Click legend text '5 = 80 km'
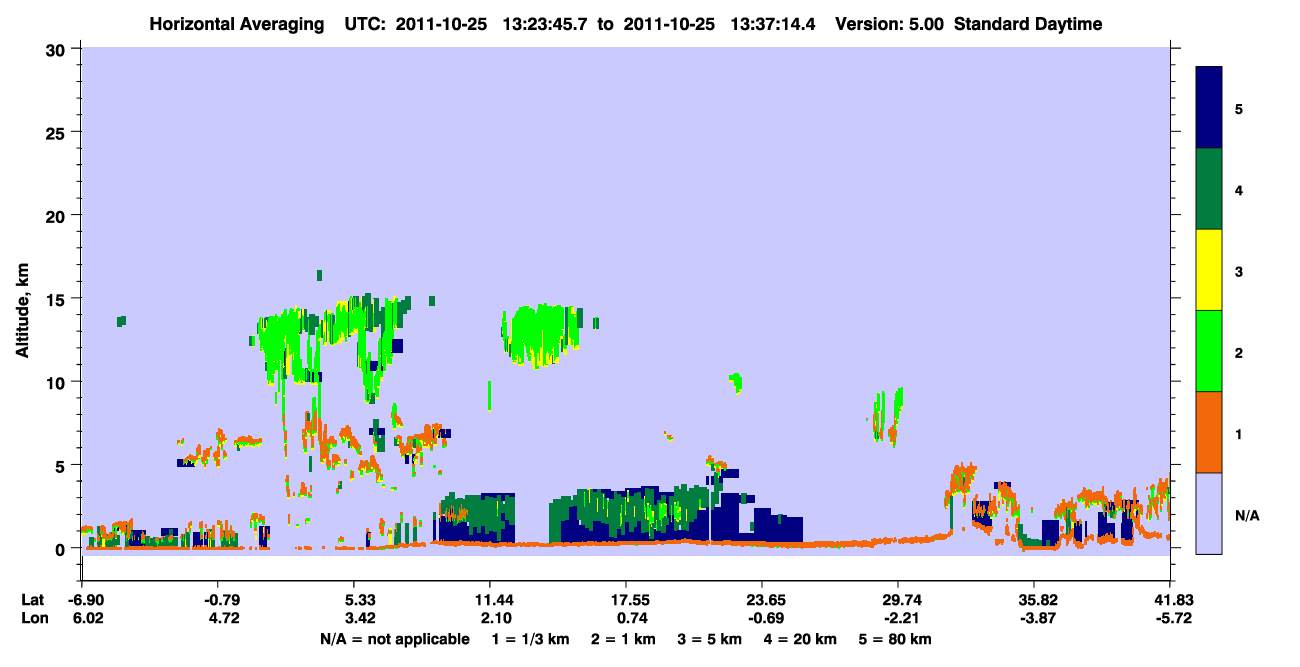The height and width of the screenshot is (667, 1300). pyautogui.click(x=895, y=639)
